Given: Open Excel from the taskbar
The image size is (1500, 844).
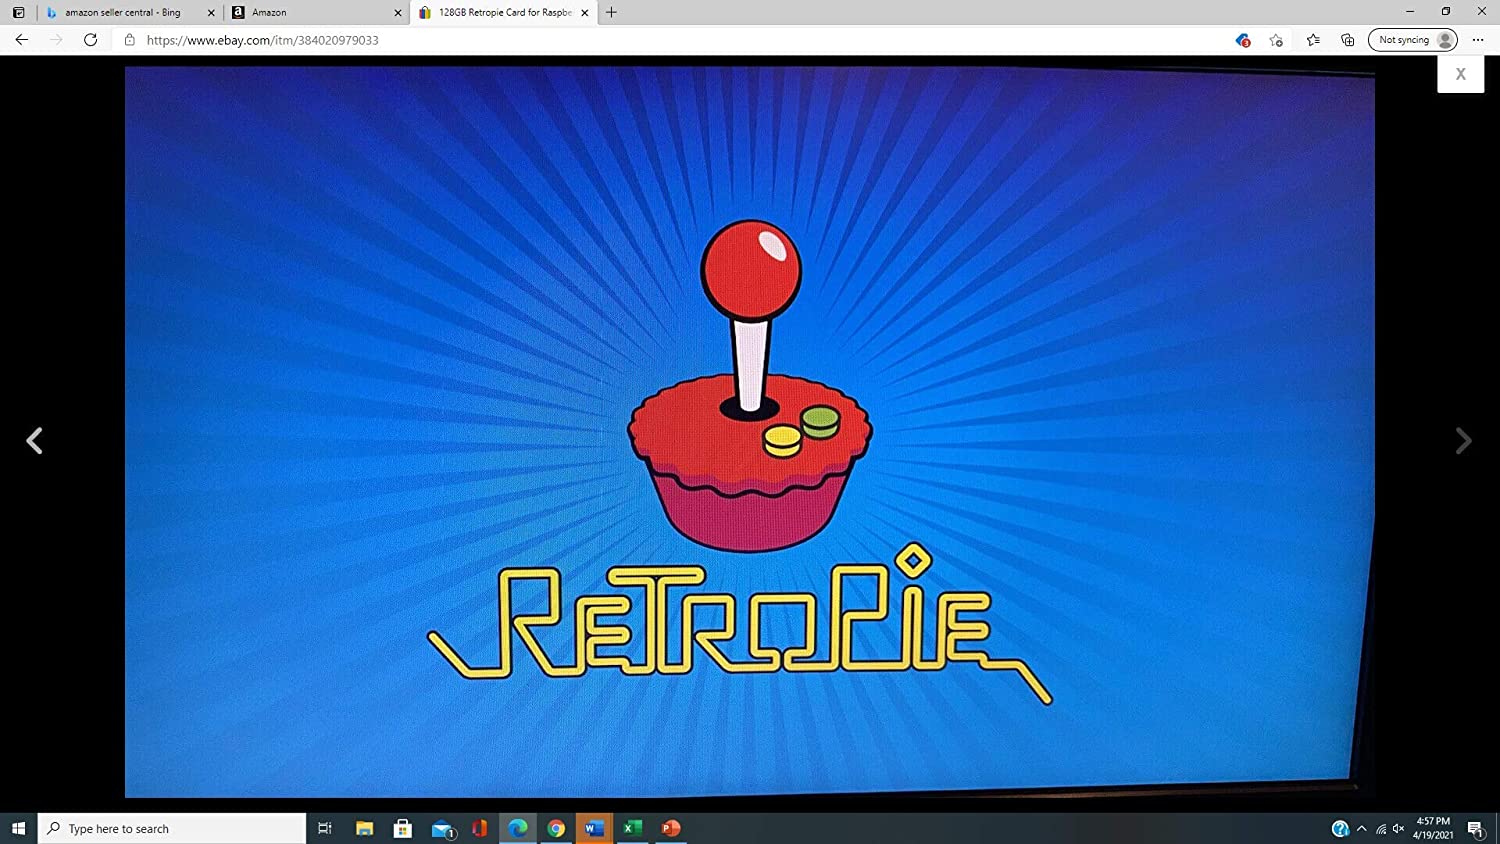Looking at the screenshot, I should [632, 828].
